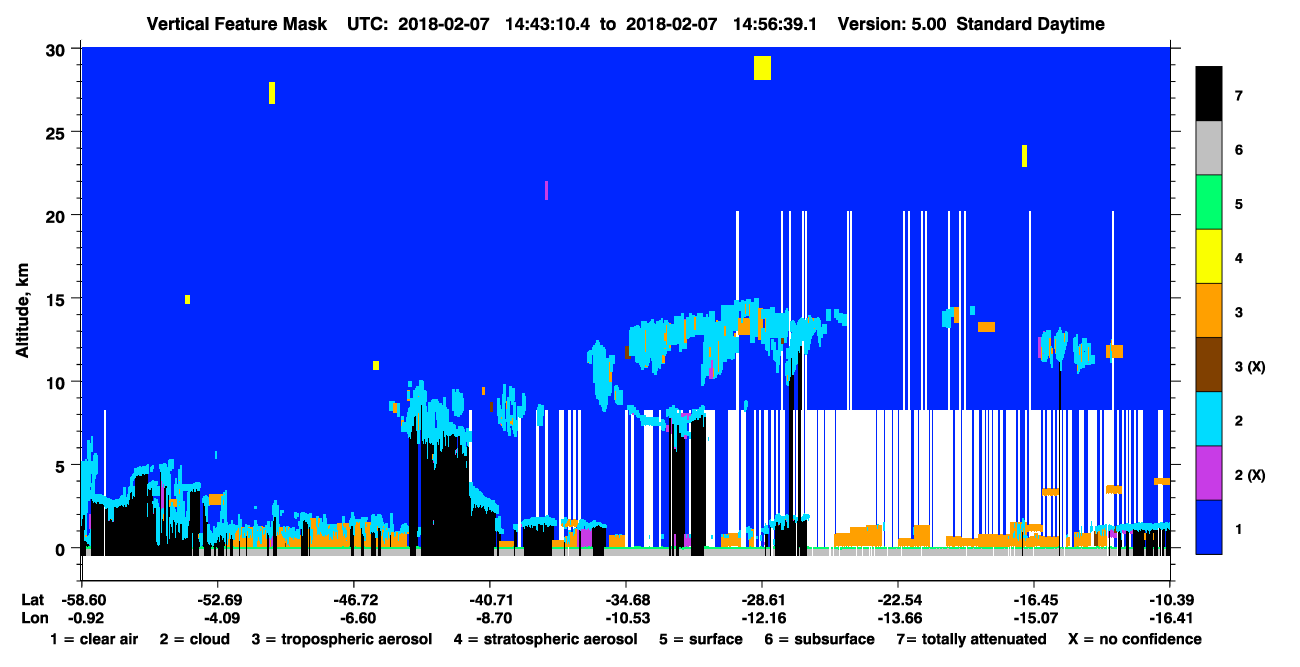Click longitude value '-13.66'
1300x667 pixels.
(x=898, y=618)
